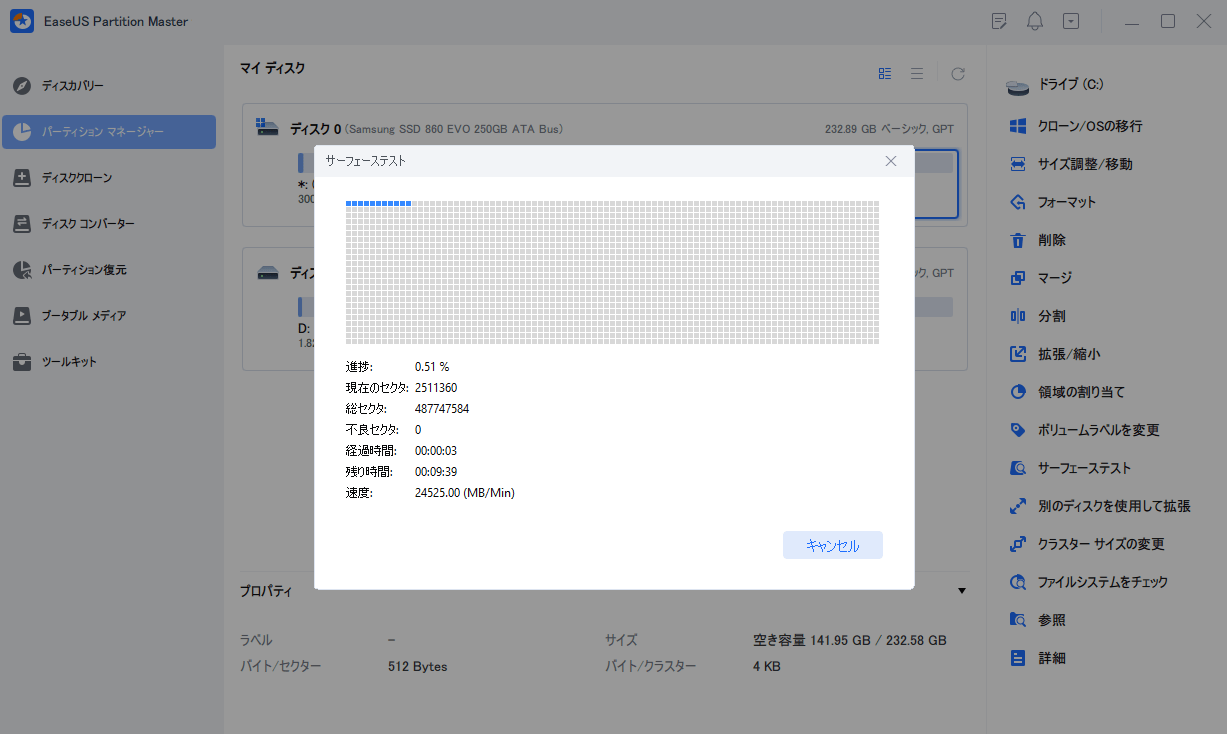Click the 別のディスクを使用して拡張 arrow icon
The image size is (1227, 734).
(x=1018, y=506)
